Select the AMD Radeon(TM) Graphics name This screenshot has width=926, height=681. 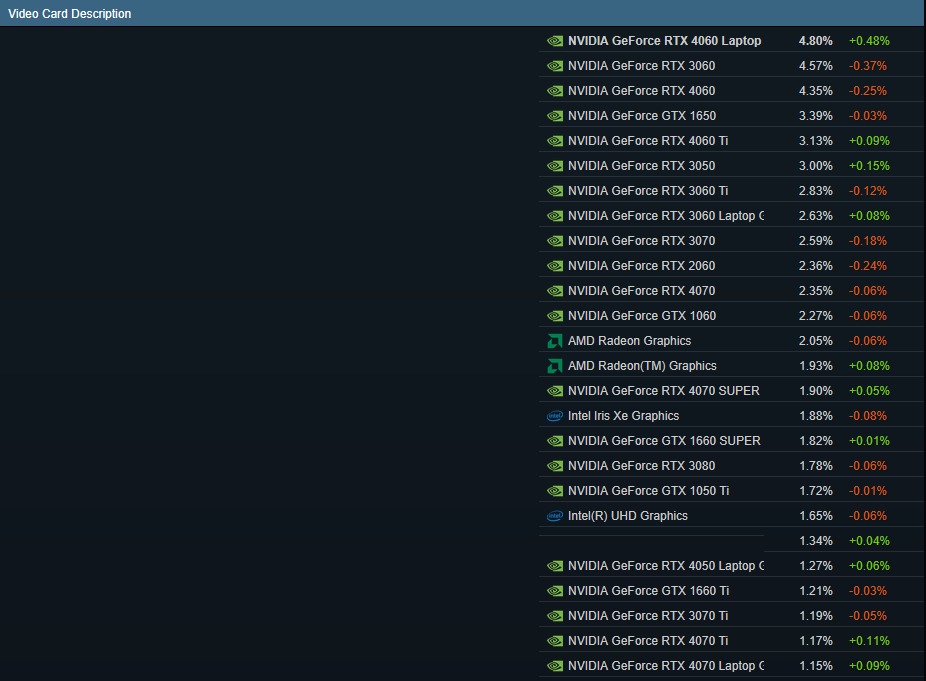pyautogui.click(x=642, y=366)
